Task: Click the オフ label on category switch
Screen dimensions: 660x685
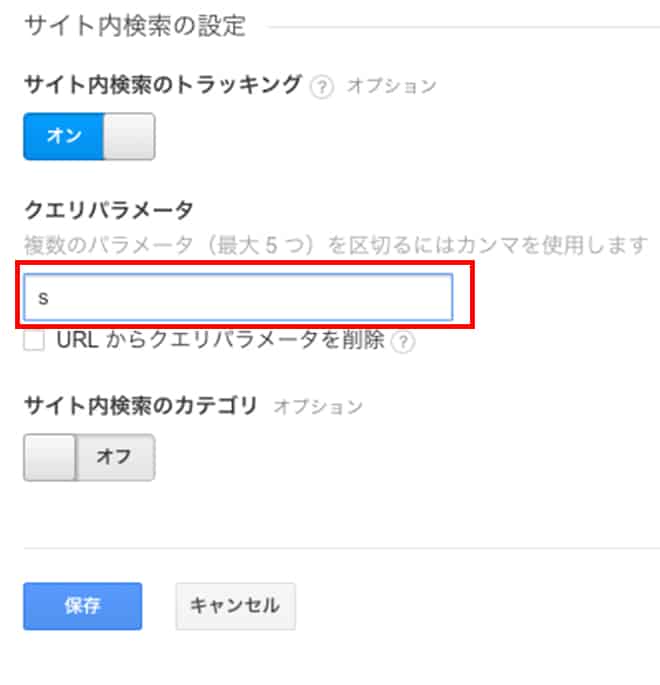Action: tap(114, 457)
